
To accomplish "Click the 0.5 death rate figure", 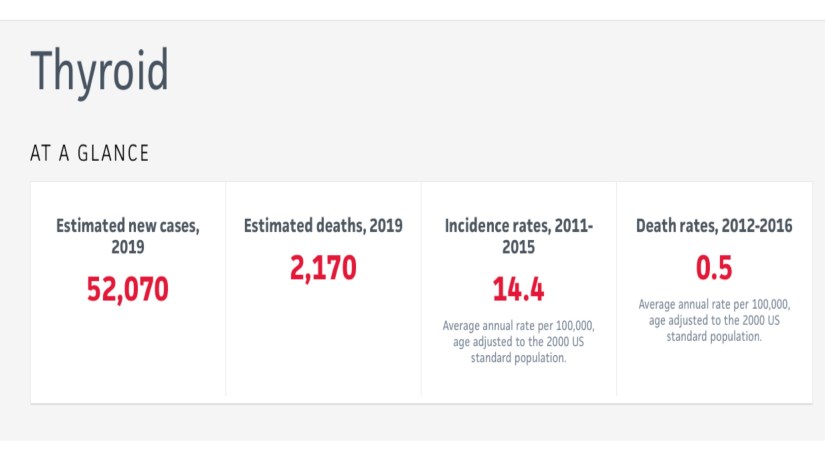I will (714, 269).
